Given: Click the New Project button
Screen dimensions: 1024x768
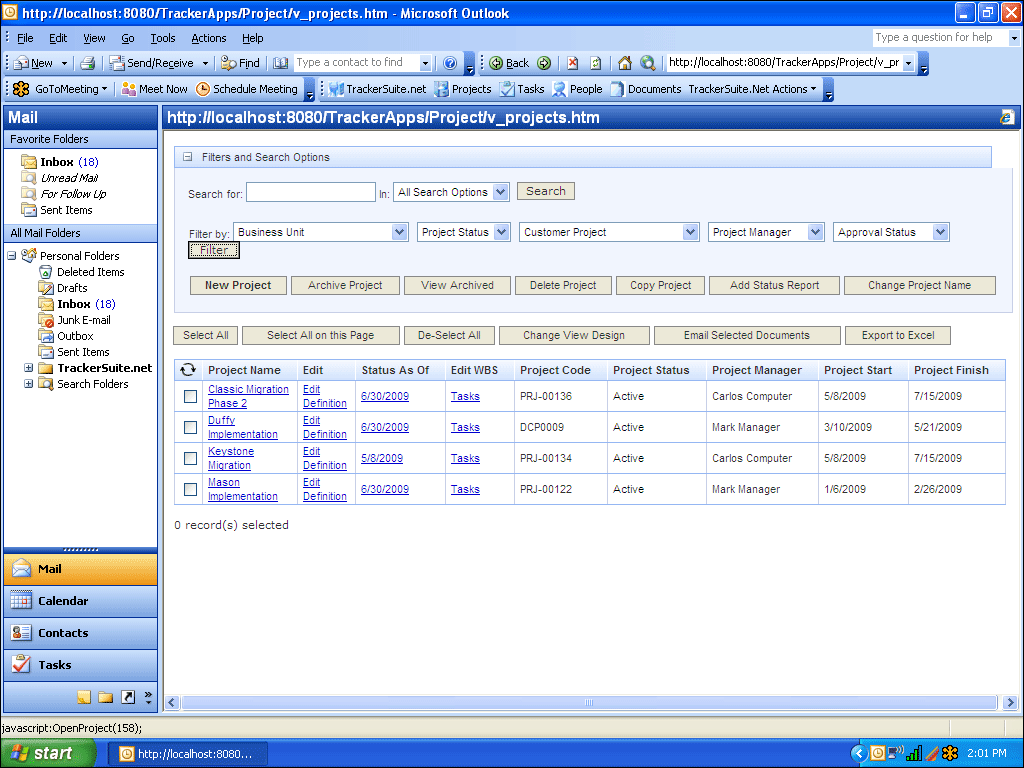Looking at the screenshot, I should pyautogui.click(x=238, y=285).
